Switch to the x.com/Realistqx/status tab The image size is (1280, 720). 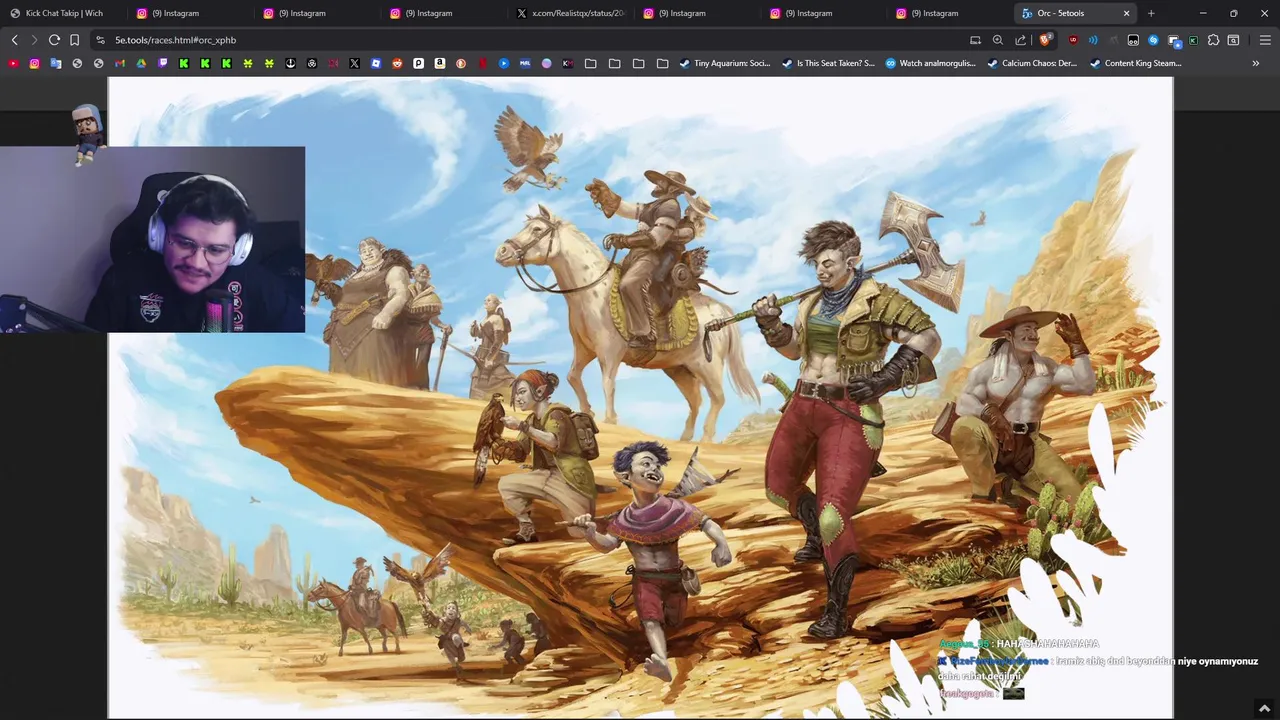point(569,13)
